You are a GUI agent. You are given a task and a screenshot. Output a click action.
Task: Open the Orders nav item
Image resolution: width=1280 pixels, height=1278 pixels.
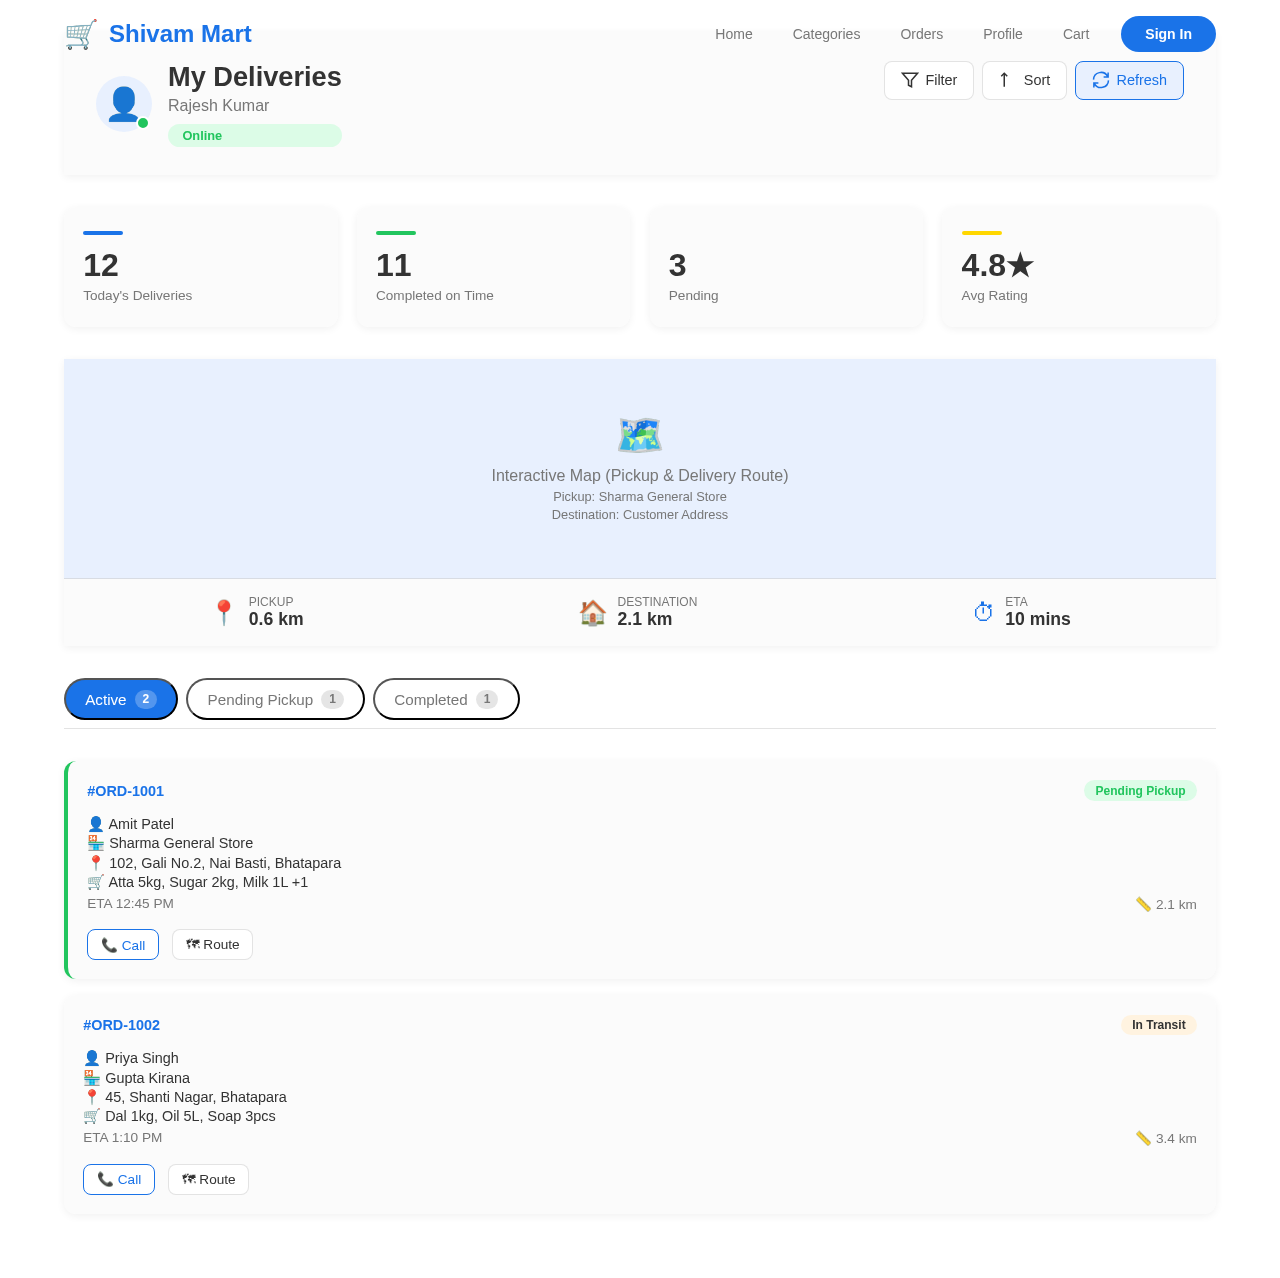tap(922, 34)
